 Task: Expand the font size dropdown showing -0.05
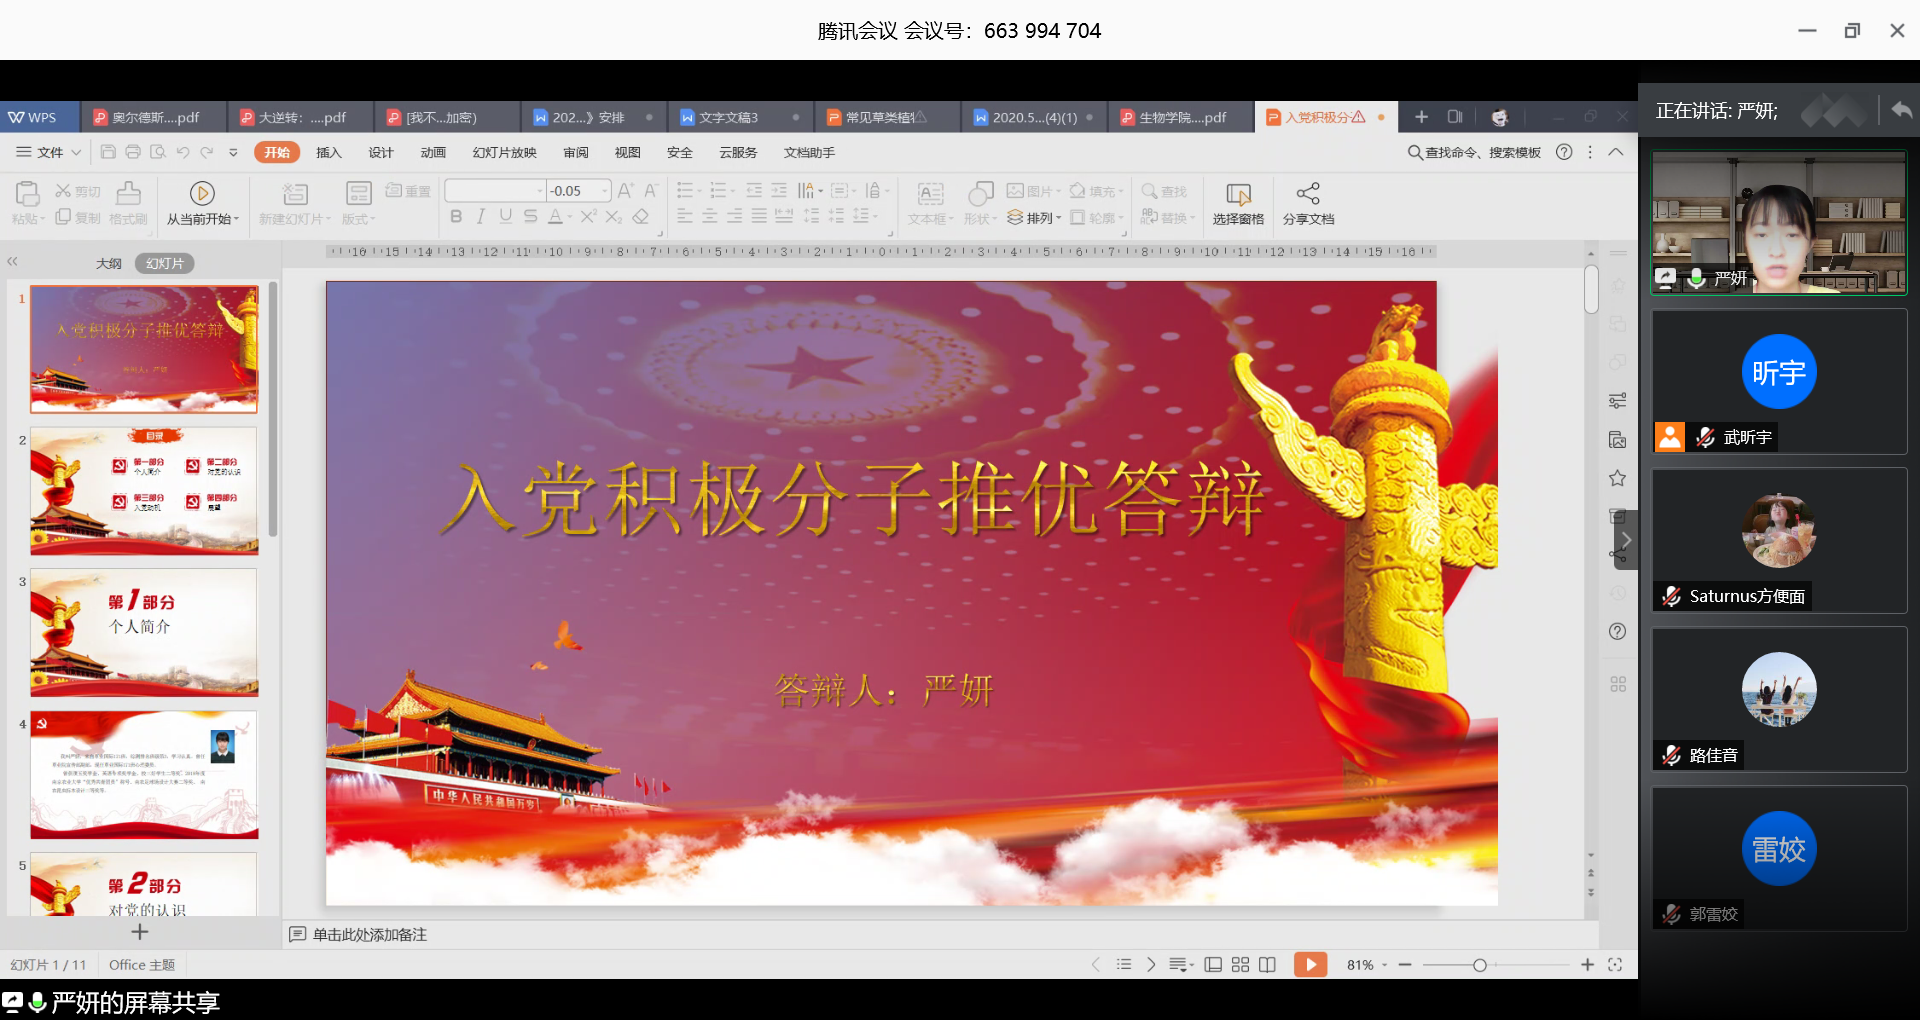tap(605, 191)
